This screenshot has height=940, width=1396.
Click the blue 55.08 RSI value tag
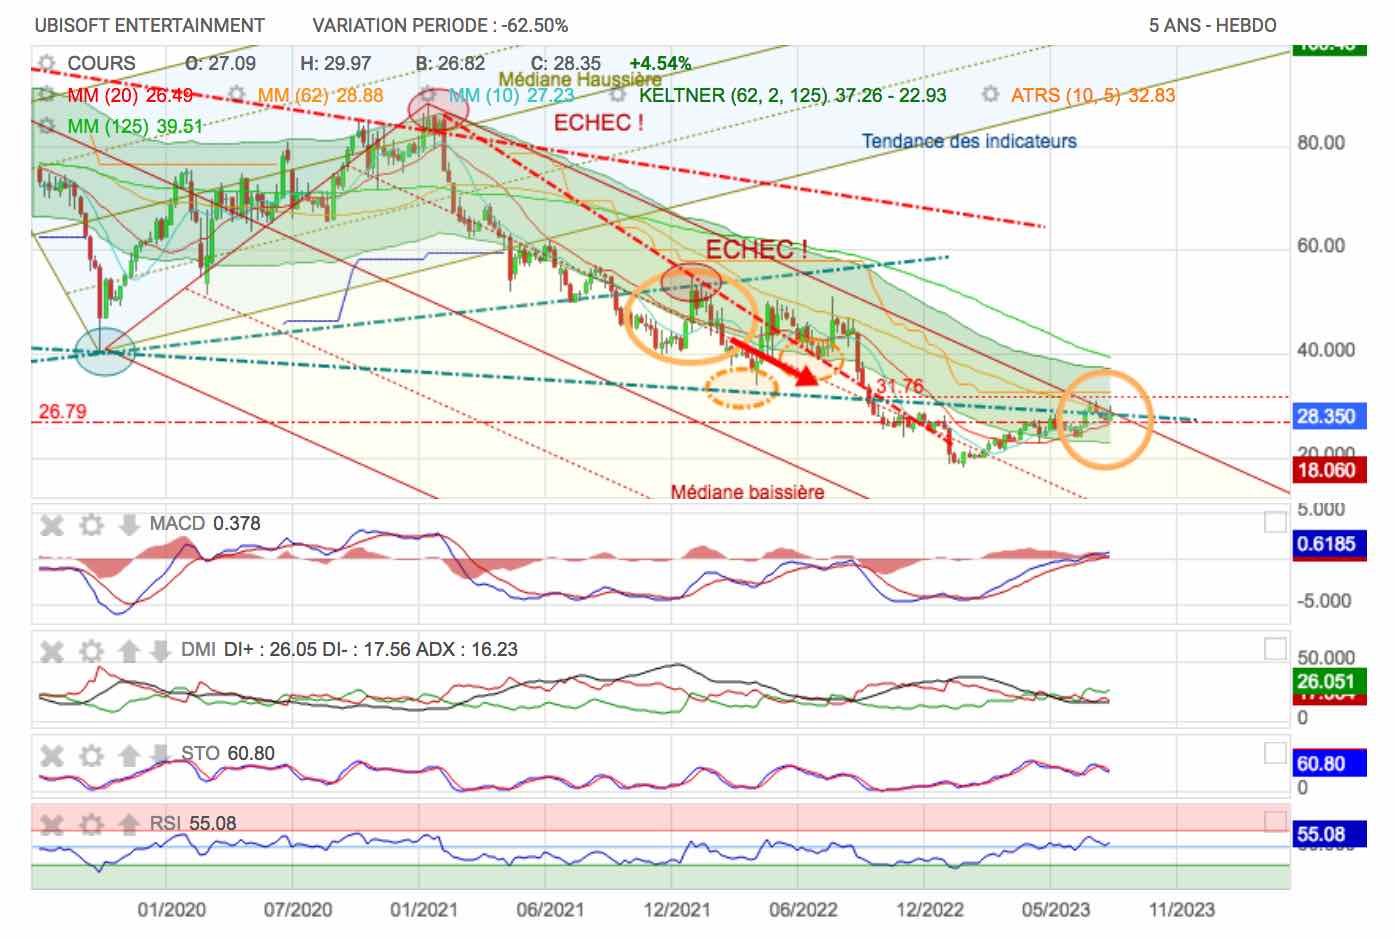point(1329,833)
